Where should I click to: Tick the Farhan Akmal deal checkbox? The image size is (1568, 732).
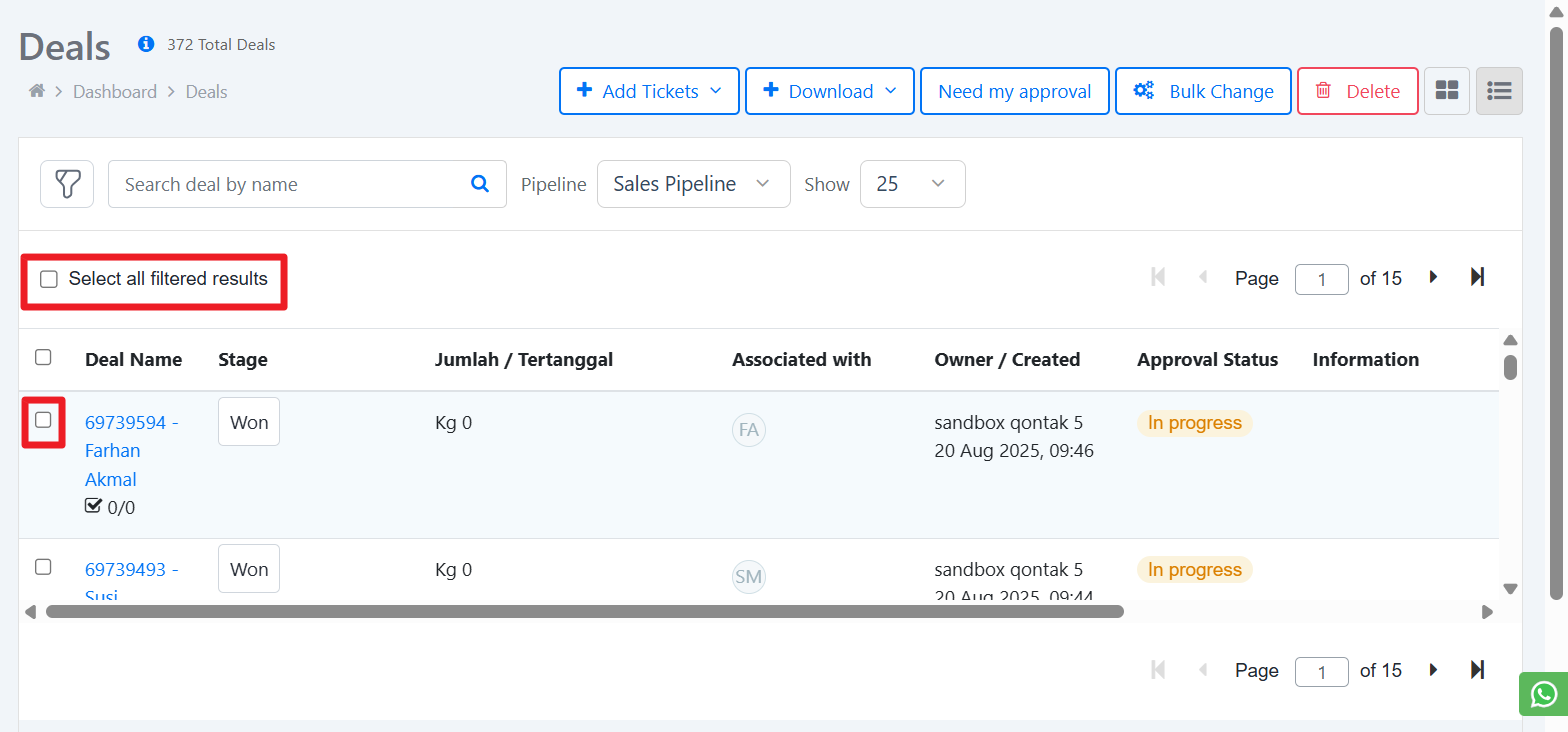(43, 420)
